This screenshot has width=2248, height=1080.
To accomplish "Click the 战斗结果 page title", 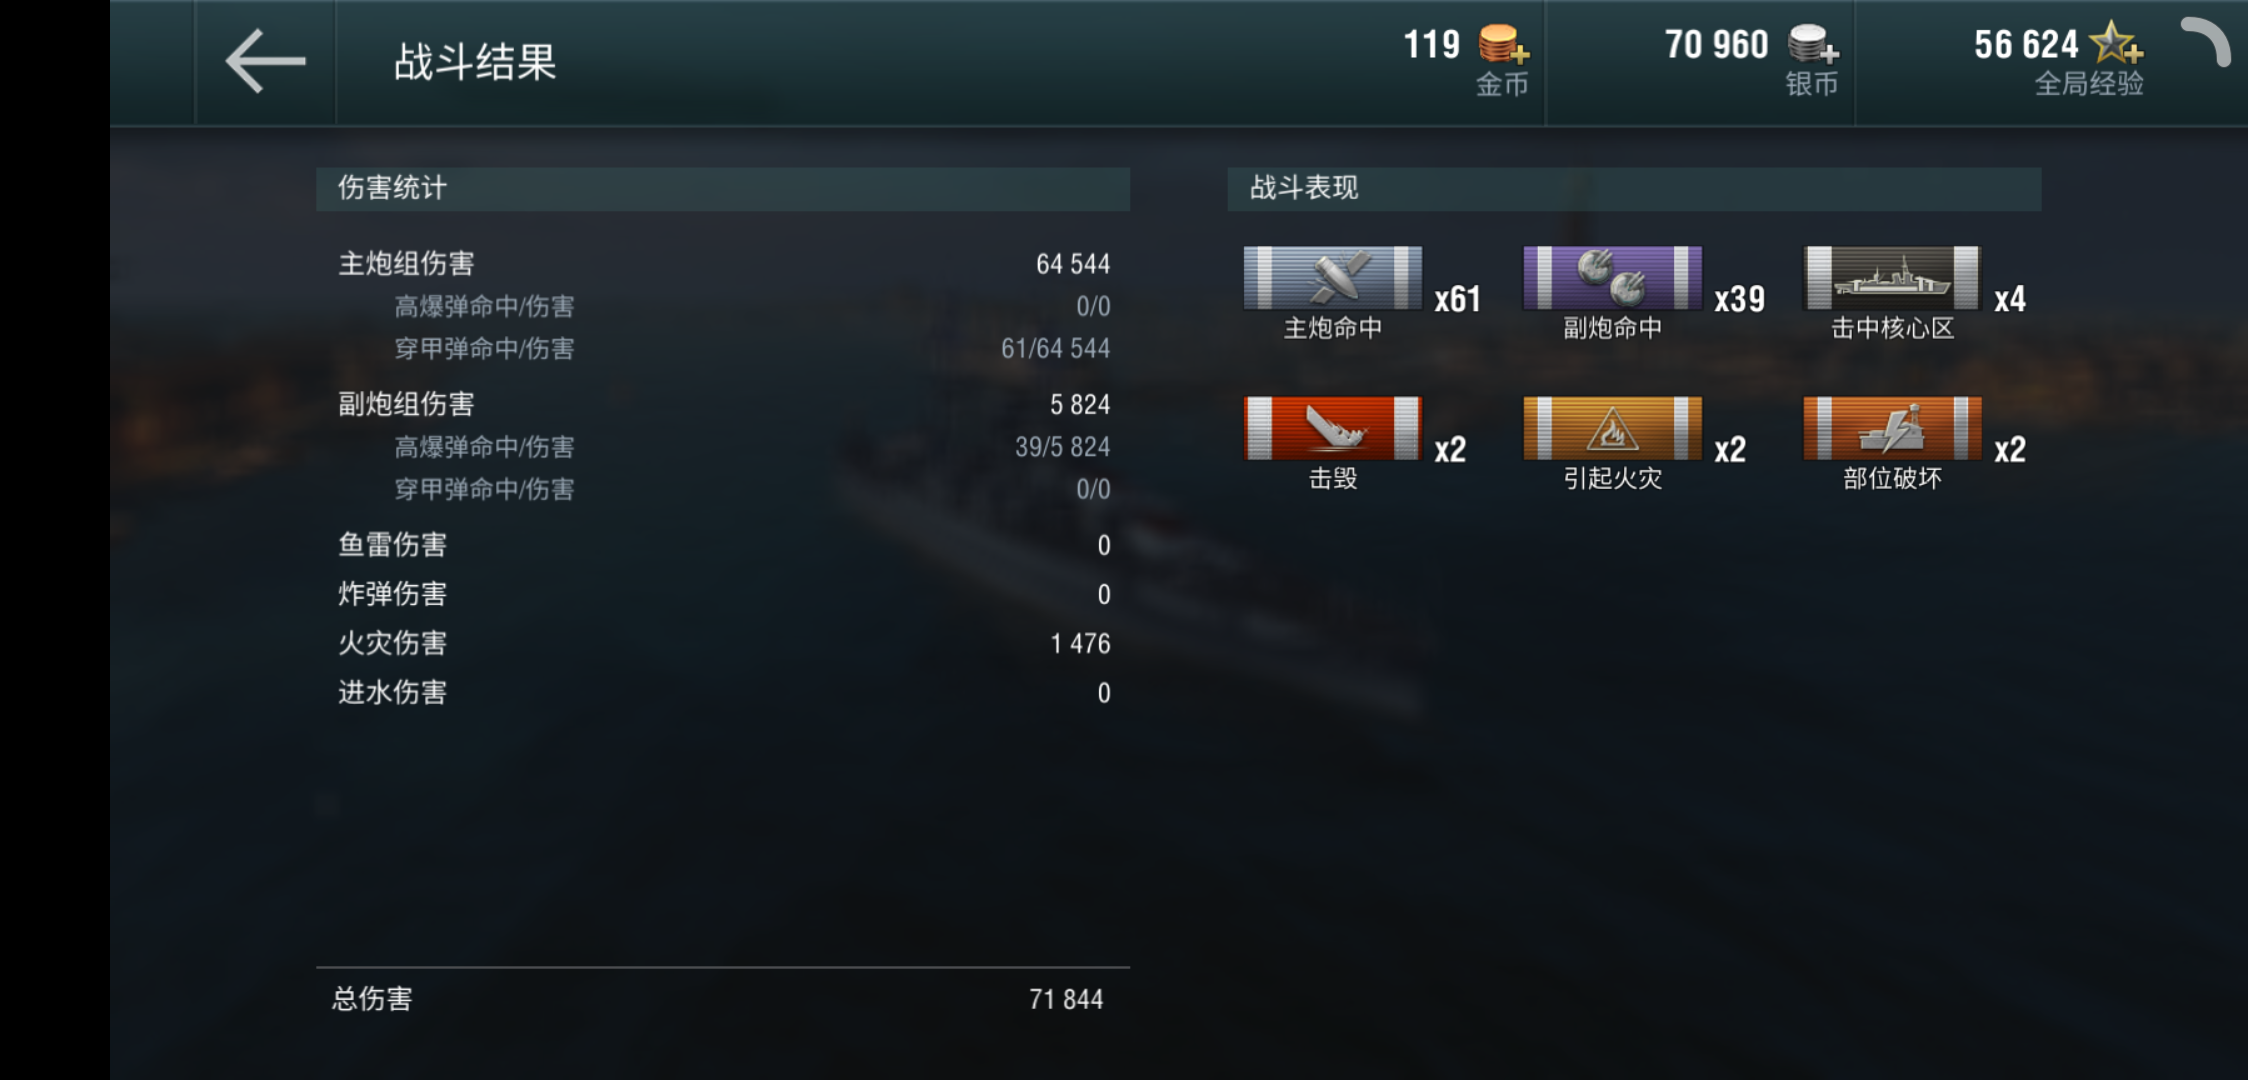I will [x=475, y=62].
